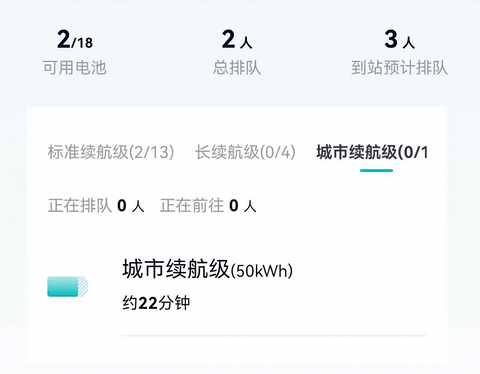480x374 pixels.
Task: Switch to 标准续航级(2/13) tab
Action: click(111, 152)
